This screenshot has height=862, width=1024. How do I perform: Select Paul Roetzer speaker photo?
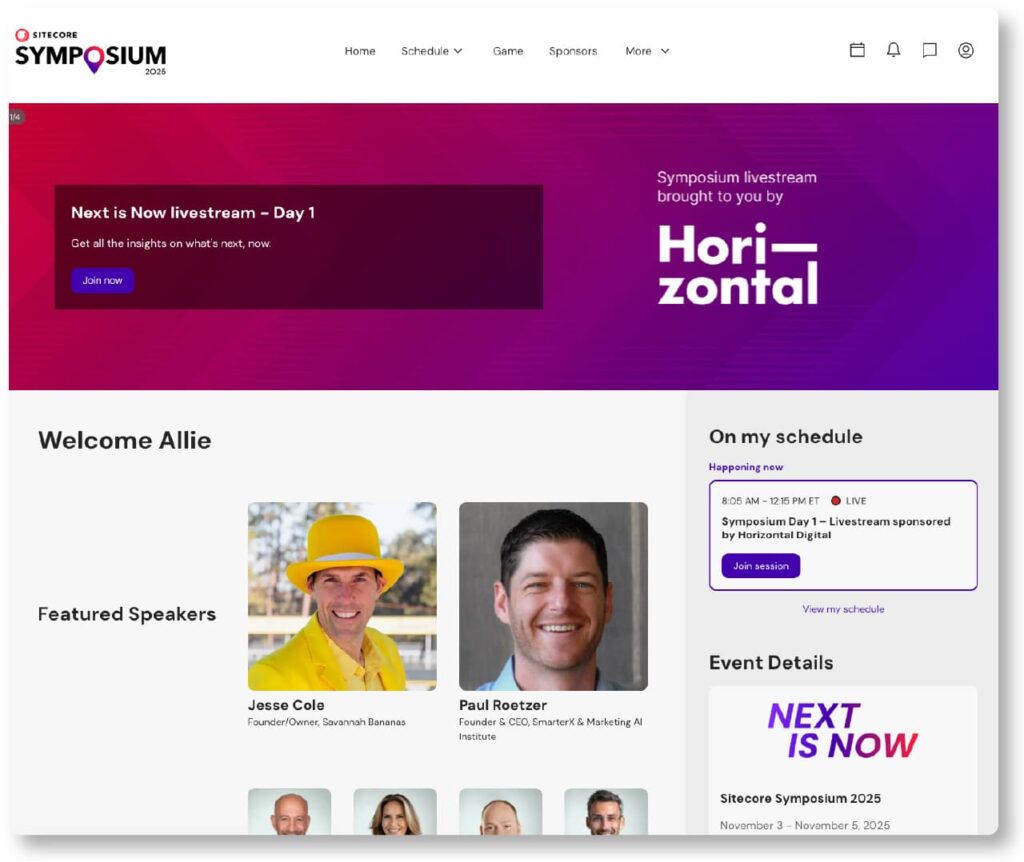pyautogui.click(x=553, y=596)
